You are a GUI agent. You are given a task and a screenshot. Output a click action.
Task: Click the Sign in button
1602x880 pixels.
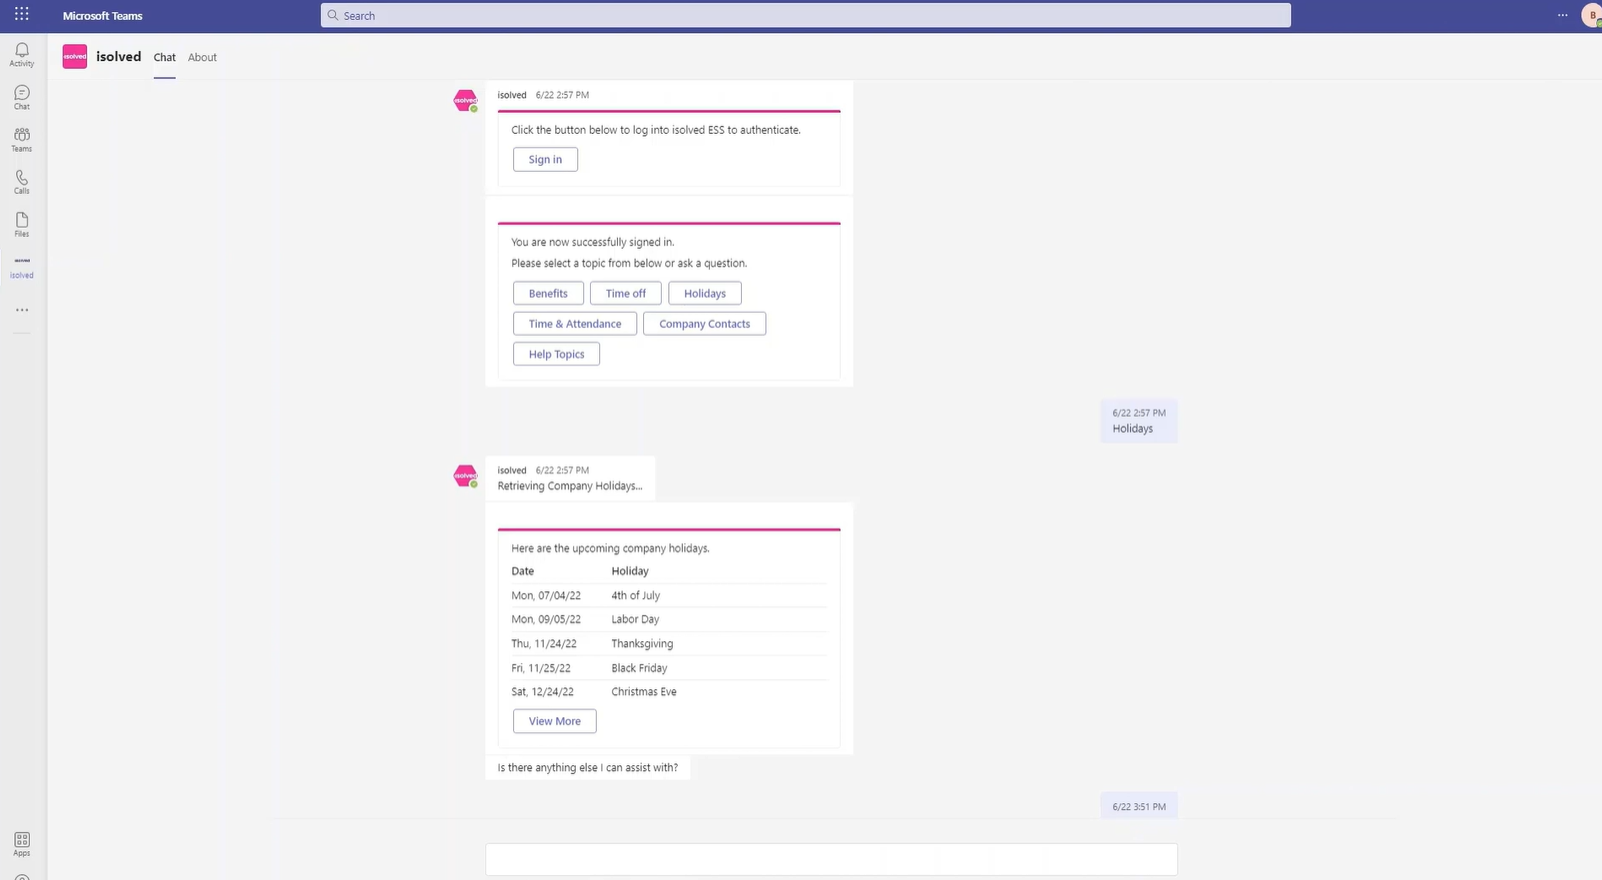545,159
